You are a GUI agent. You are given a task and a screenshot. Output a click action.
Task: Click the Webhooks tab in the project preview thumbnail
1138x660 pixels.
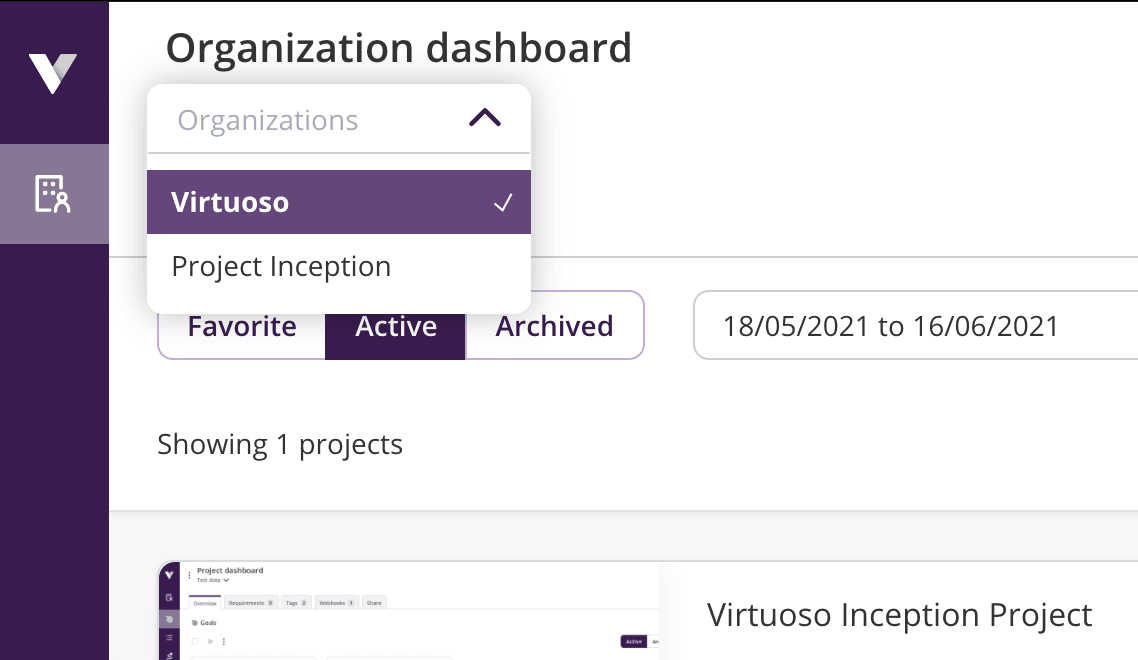pyautogui.click(x=336, y=603)
